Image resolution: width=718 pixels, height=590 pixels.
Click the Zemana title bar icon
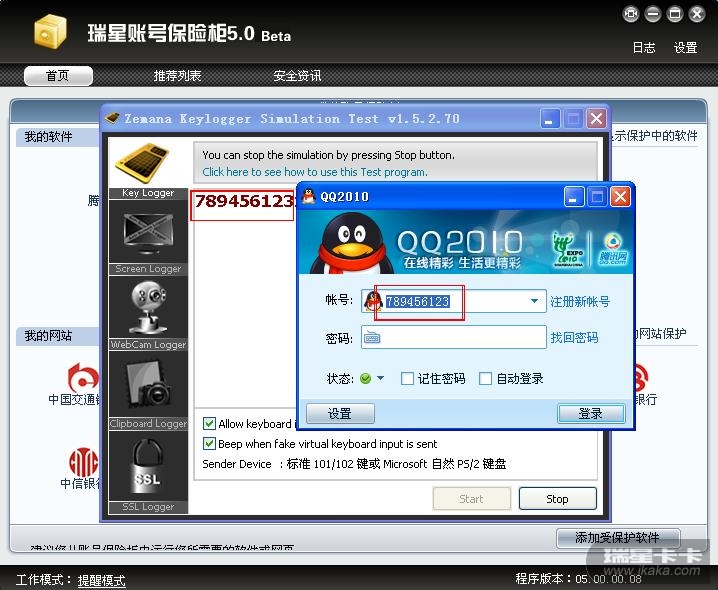112,118
